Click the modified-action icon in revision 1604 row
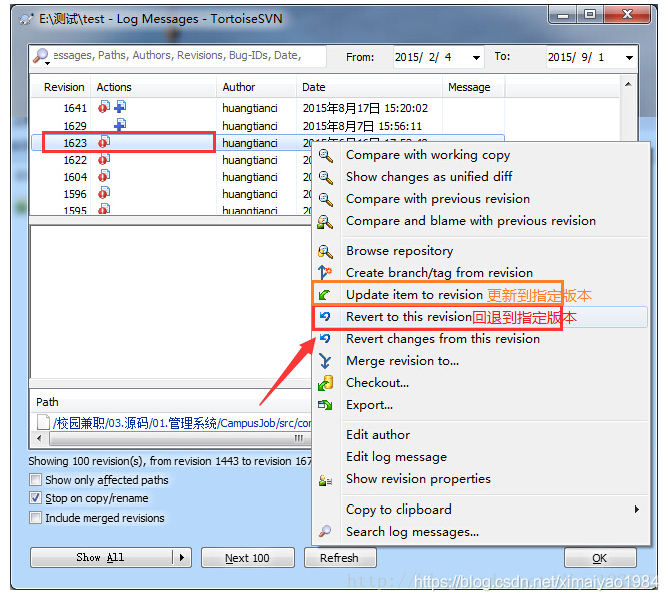The image size is (669, 601). 104,176
